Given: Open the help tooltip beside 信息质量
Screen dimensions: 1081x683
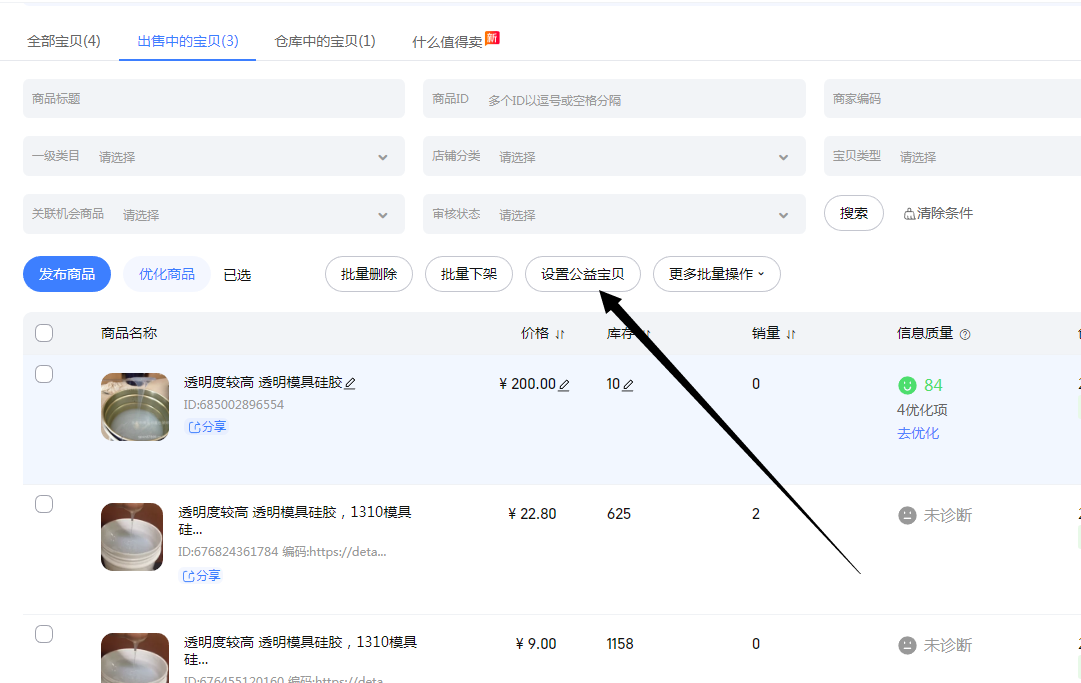Looking at the screenshot, I should (x=963, y=333).
